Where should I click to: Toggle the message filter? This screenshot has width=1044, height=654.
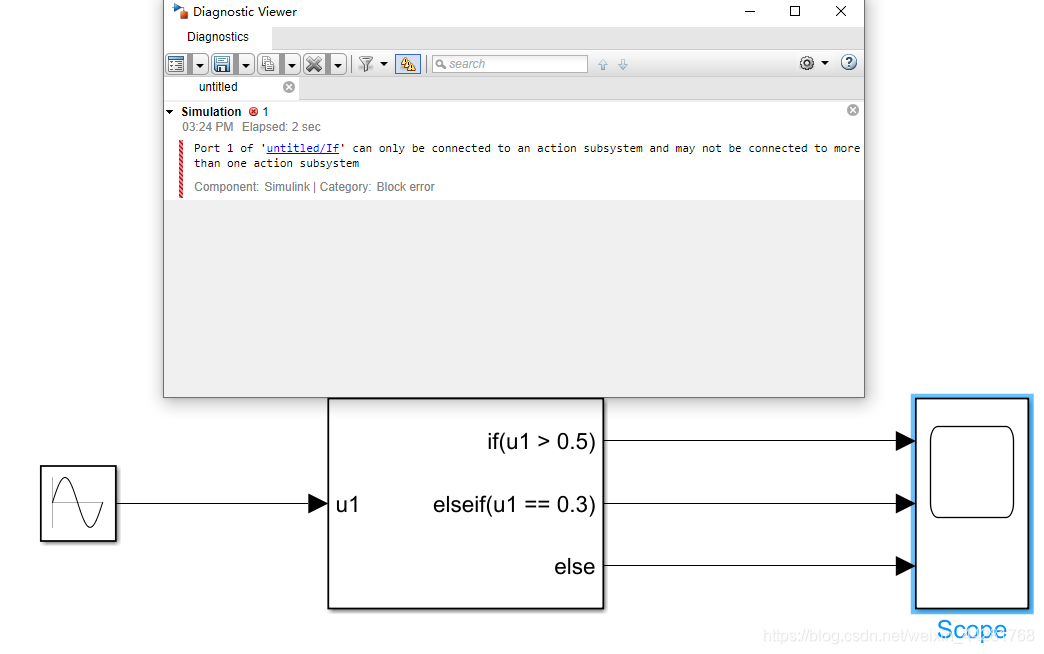click(x=368, y=63)
